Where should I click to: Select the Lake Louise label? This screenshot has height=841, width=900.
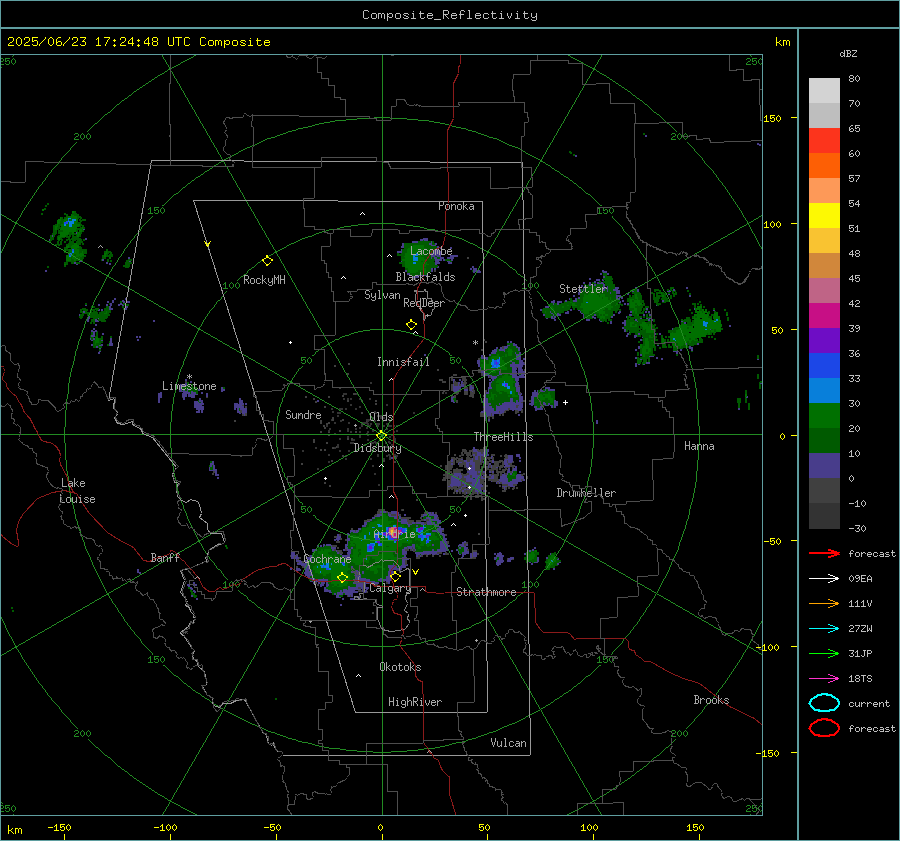[x=77, y=491]
